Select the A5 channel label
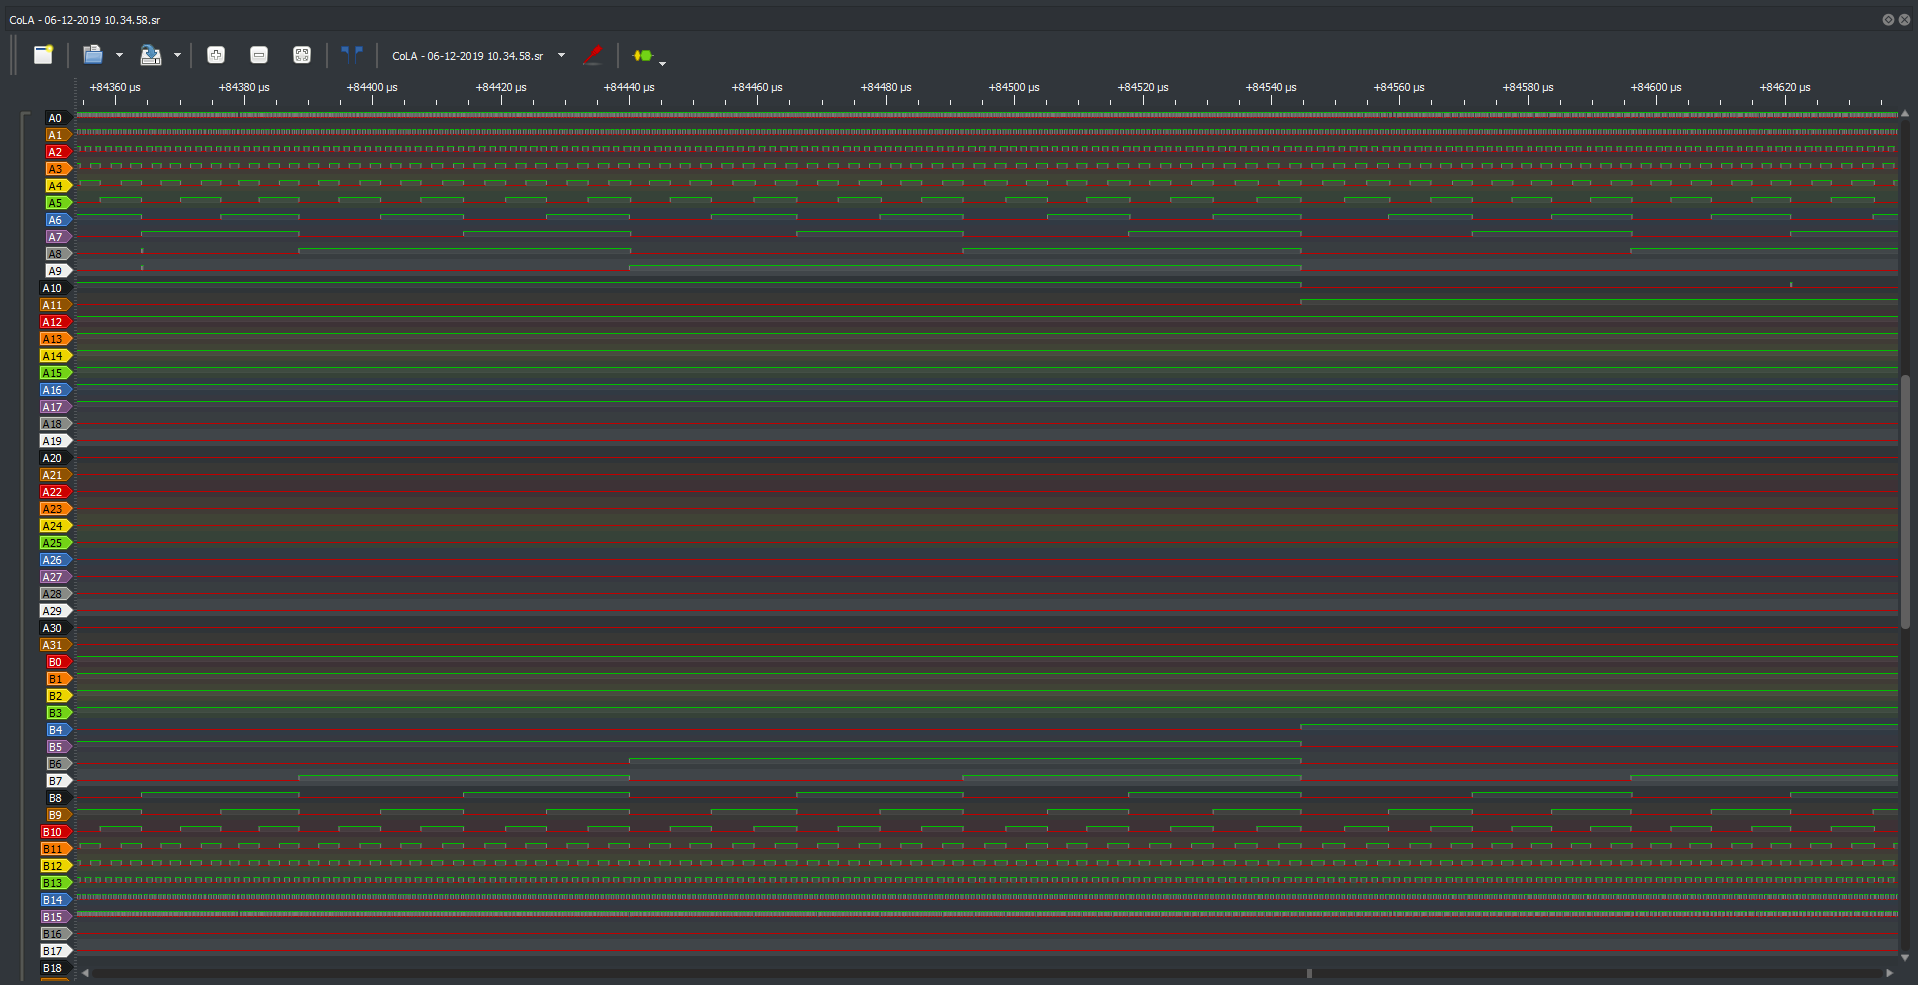This screenshot has width=1918, height=985. 57,203
